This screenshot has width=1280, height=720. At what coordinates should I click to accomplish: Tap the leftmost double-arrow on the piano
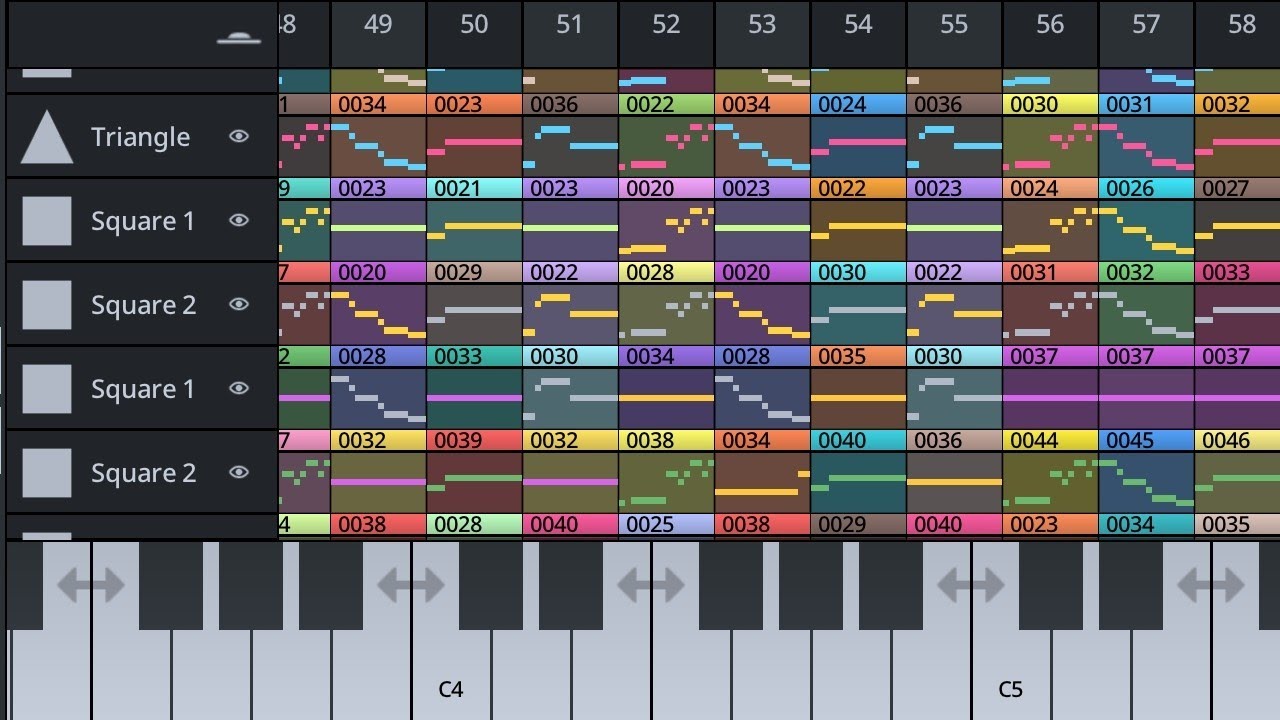pyautogui.click(x=91, y=585)
